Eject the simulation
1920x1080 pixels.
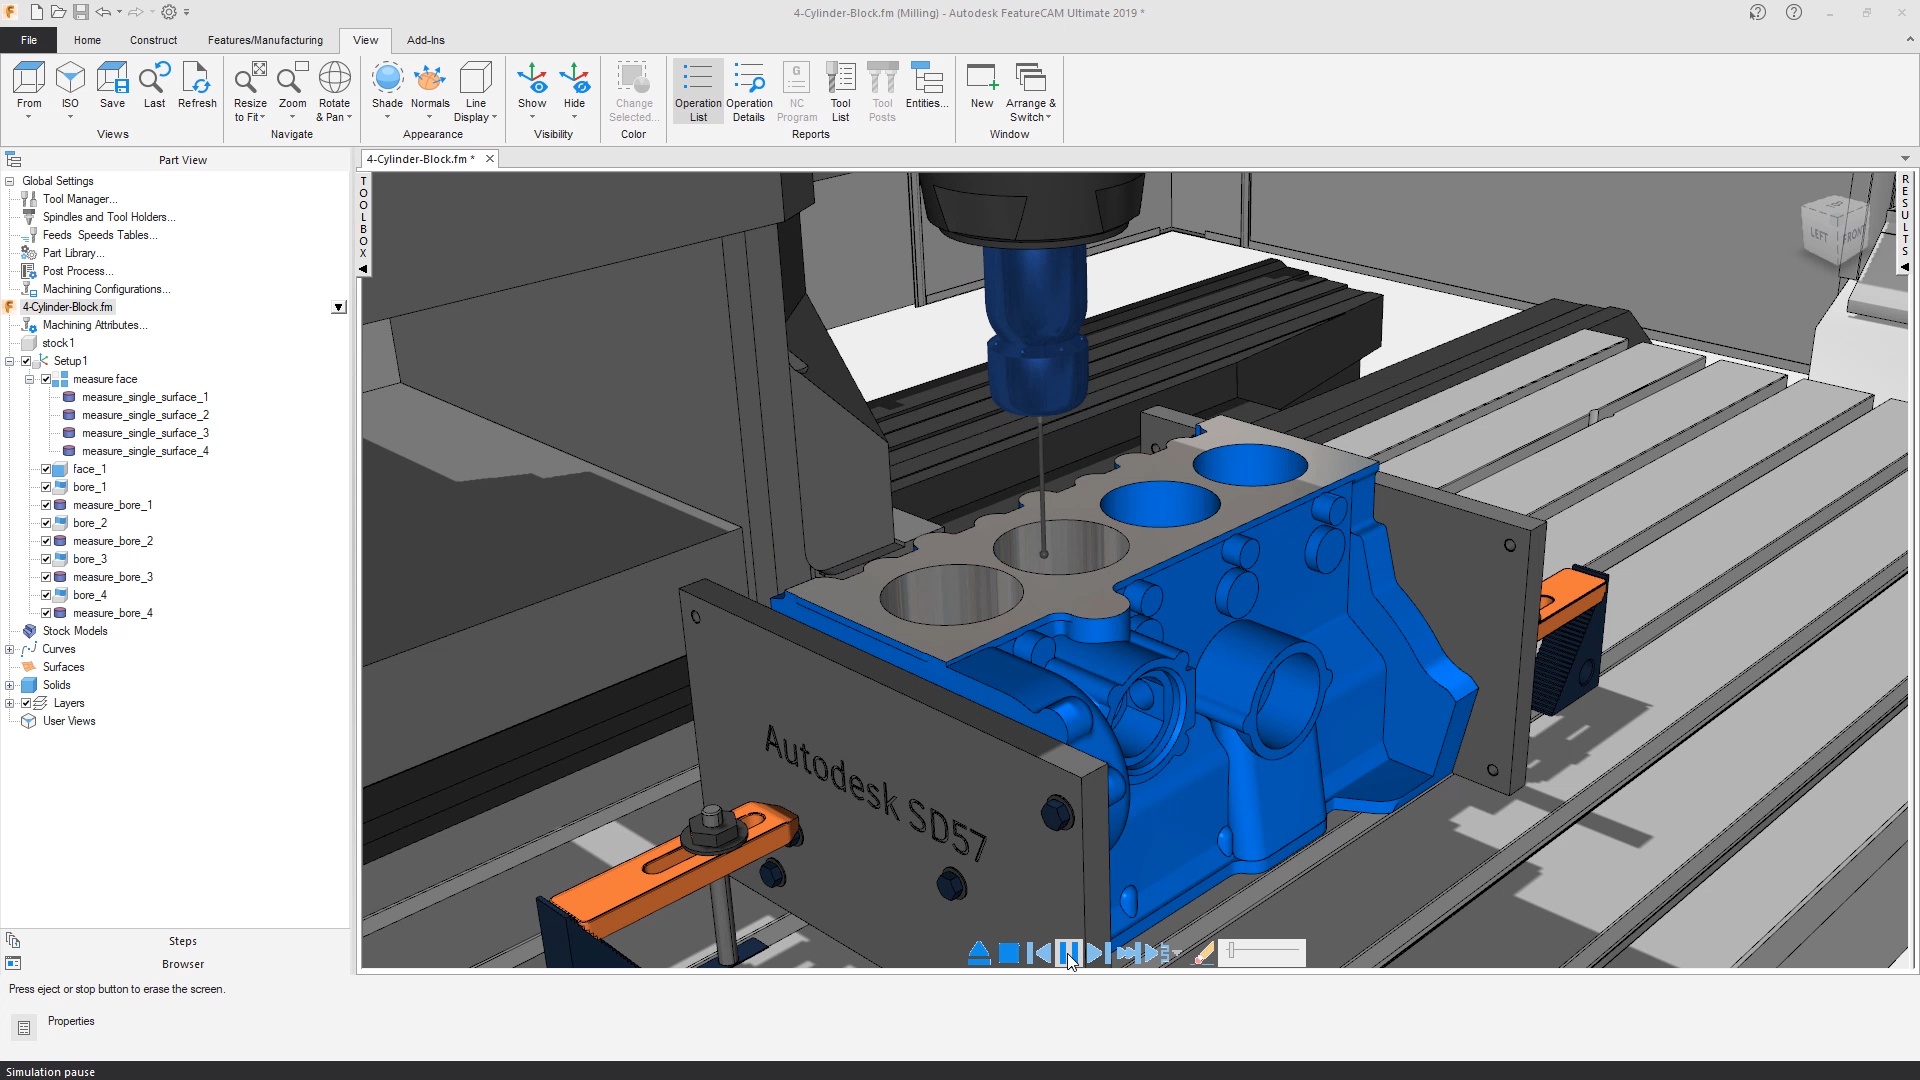point(979,953)
